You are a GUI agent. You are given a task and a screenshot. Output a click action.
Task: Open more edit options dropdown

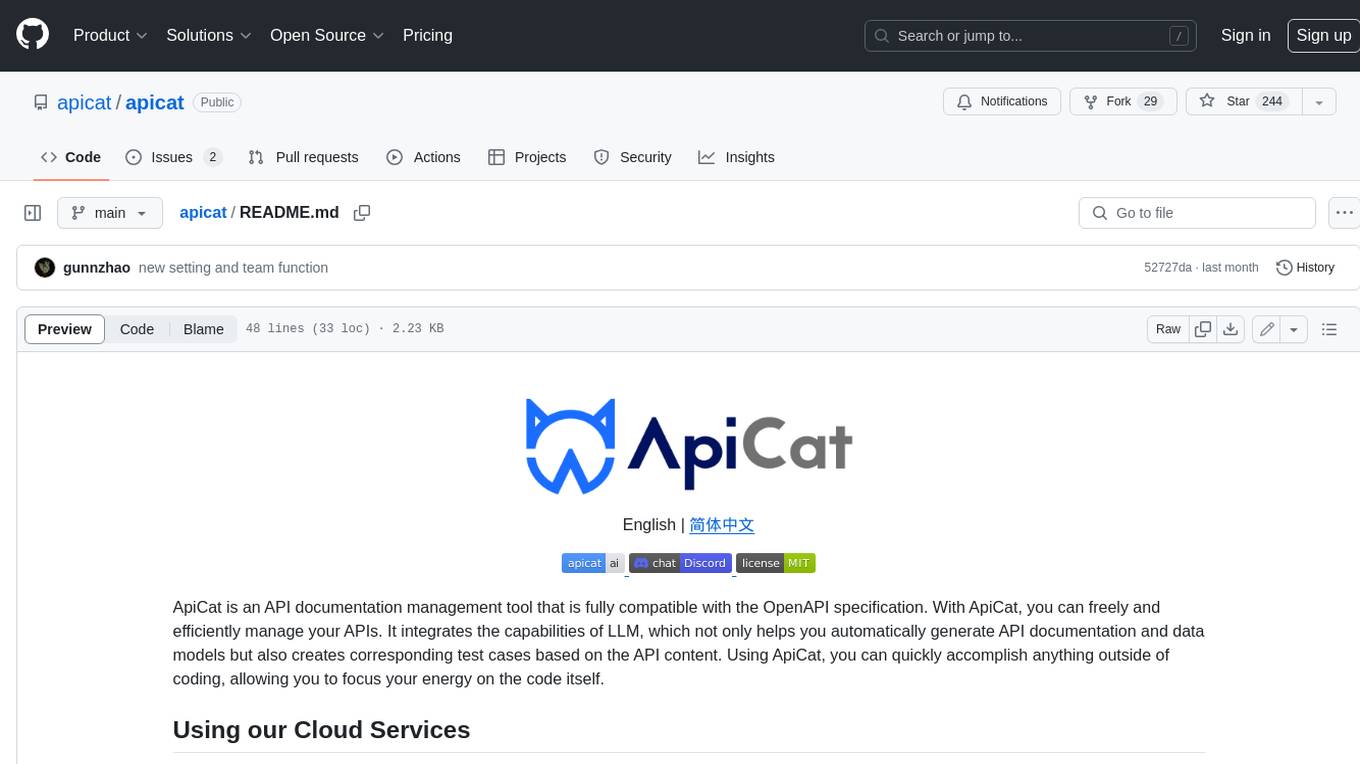[x=1294, y=329]
